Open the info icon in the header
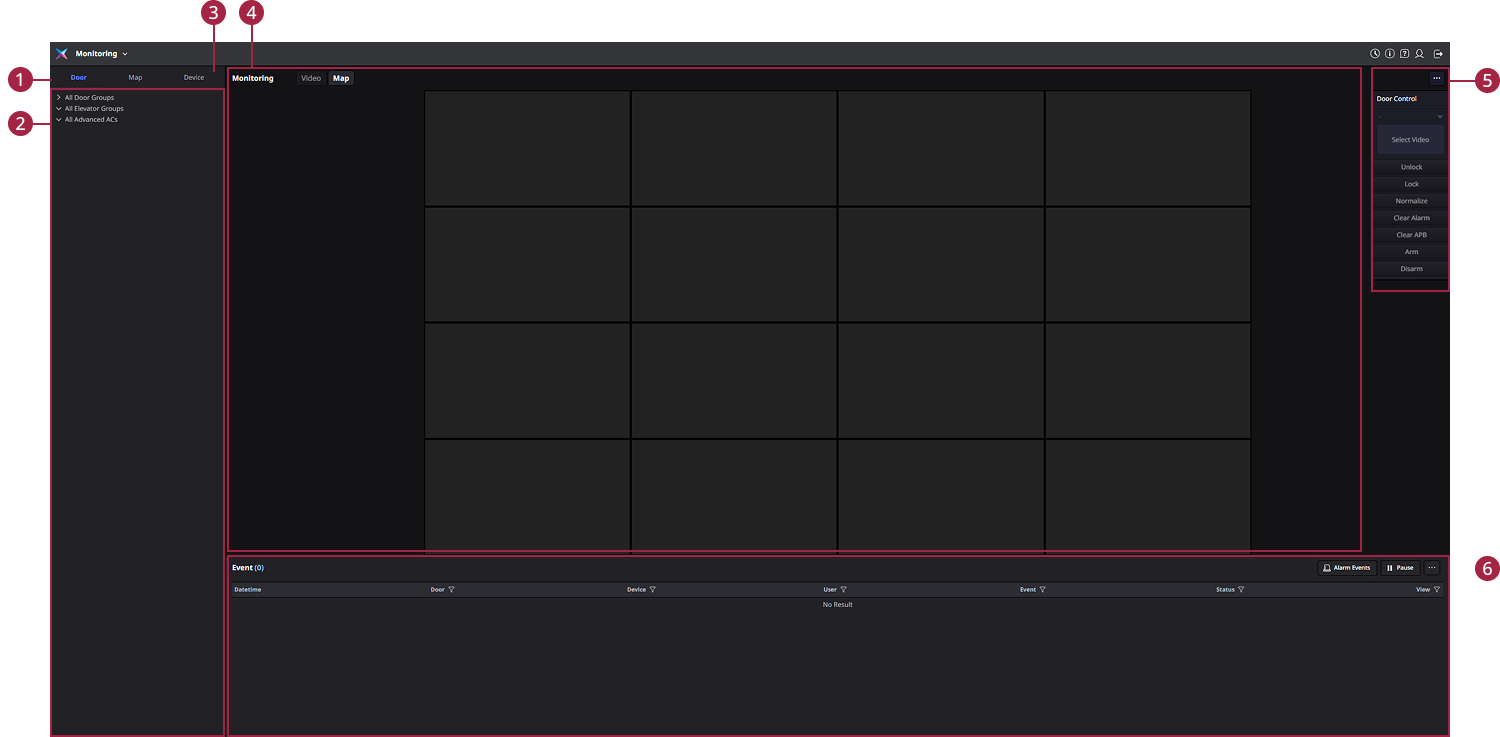The image size is (1500, 737). click(1390, 54)
